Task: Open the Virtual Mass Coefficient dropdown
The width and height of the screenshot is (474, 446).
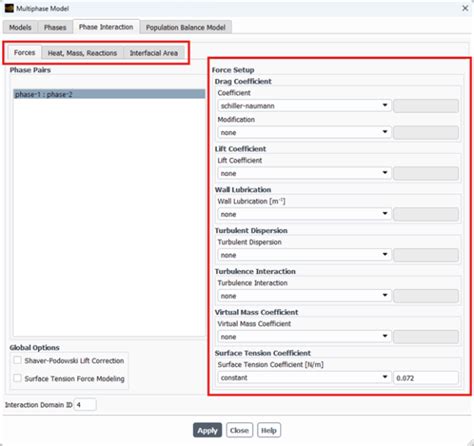Action: pyautogui.click(x=304, y=337)
